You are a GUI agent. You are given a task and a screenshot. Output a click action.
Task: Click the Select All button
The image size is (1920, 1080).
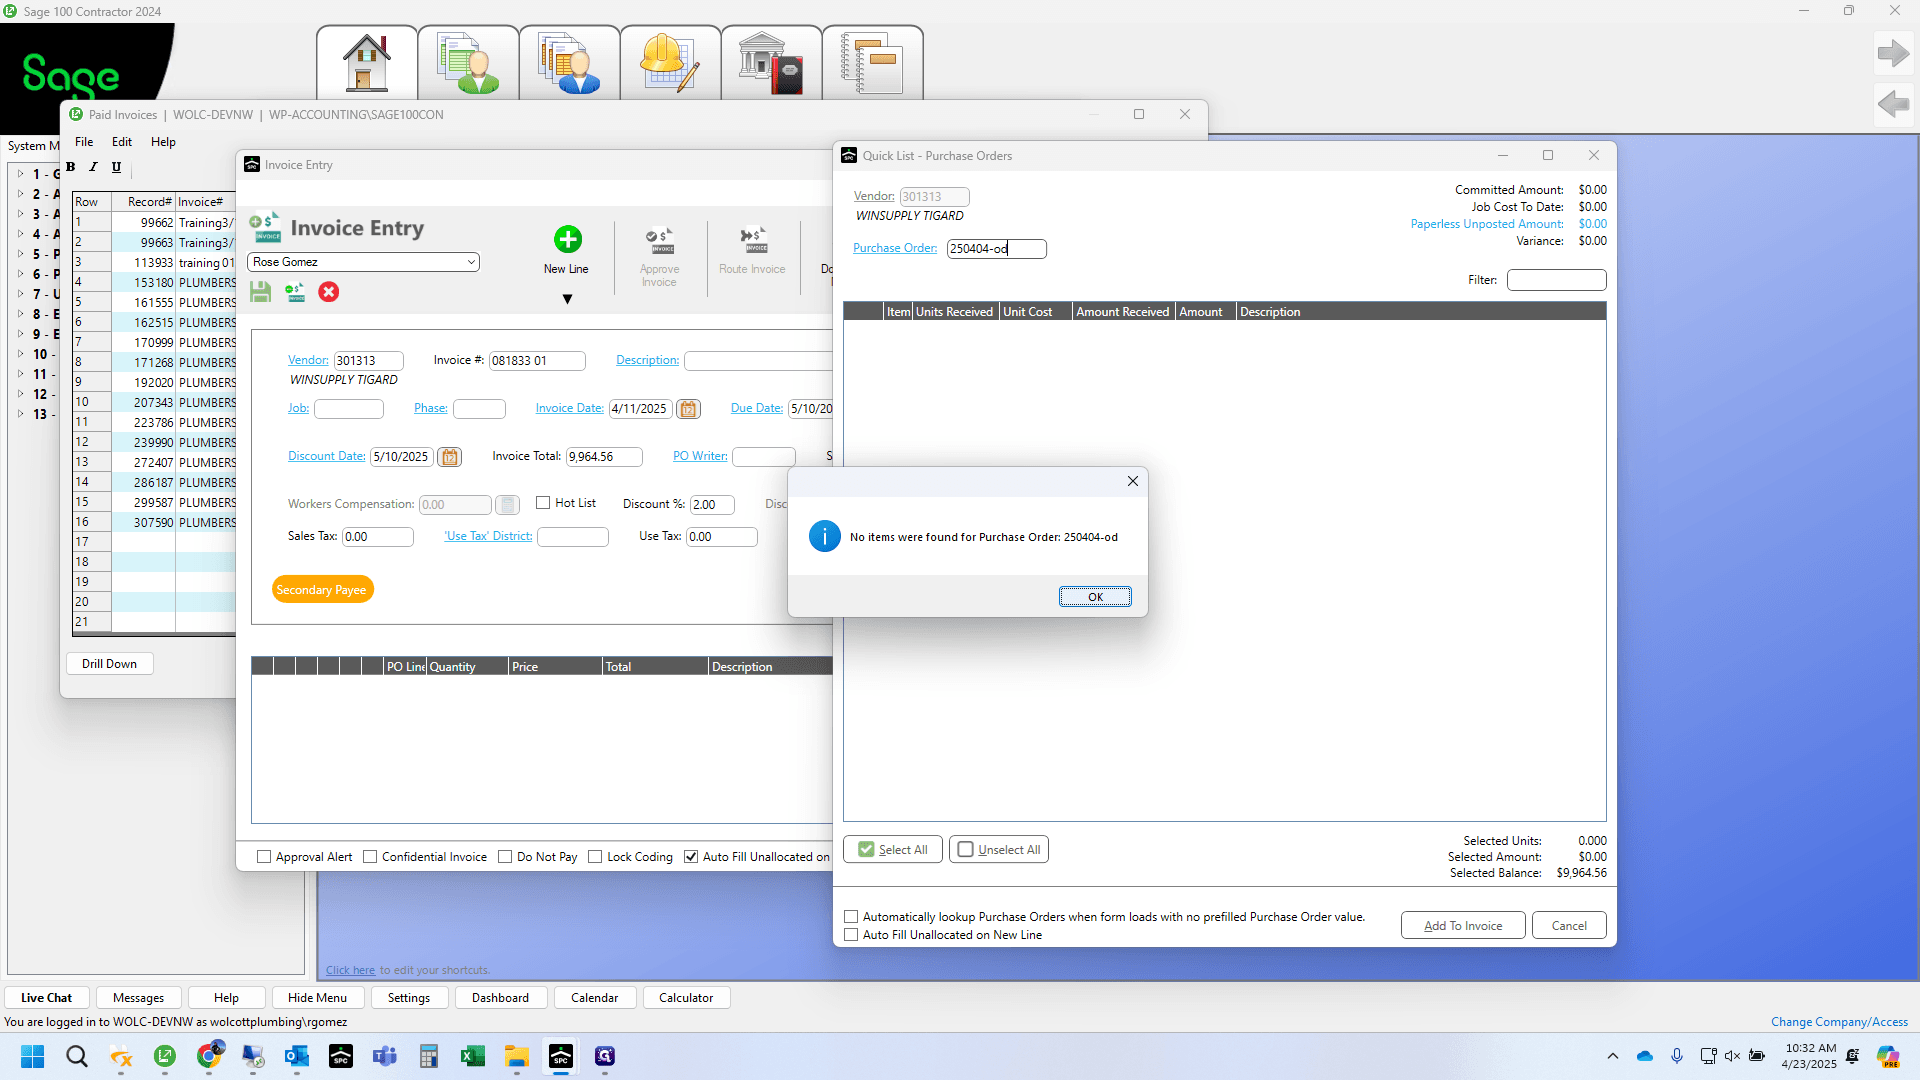point(893,850)
